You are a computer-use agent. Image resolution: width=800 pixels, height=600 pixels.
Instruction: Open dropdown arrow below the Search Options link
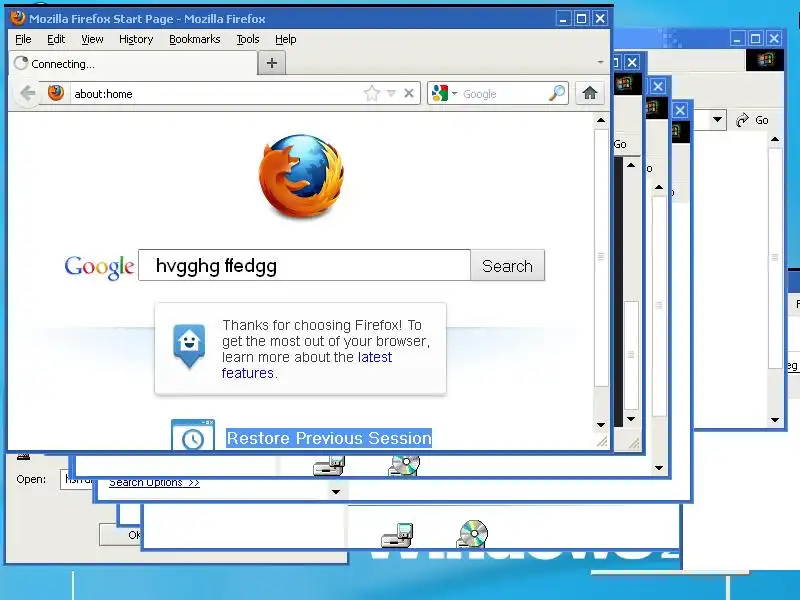click(x=336, y=492)
